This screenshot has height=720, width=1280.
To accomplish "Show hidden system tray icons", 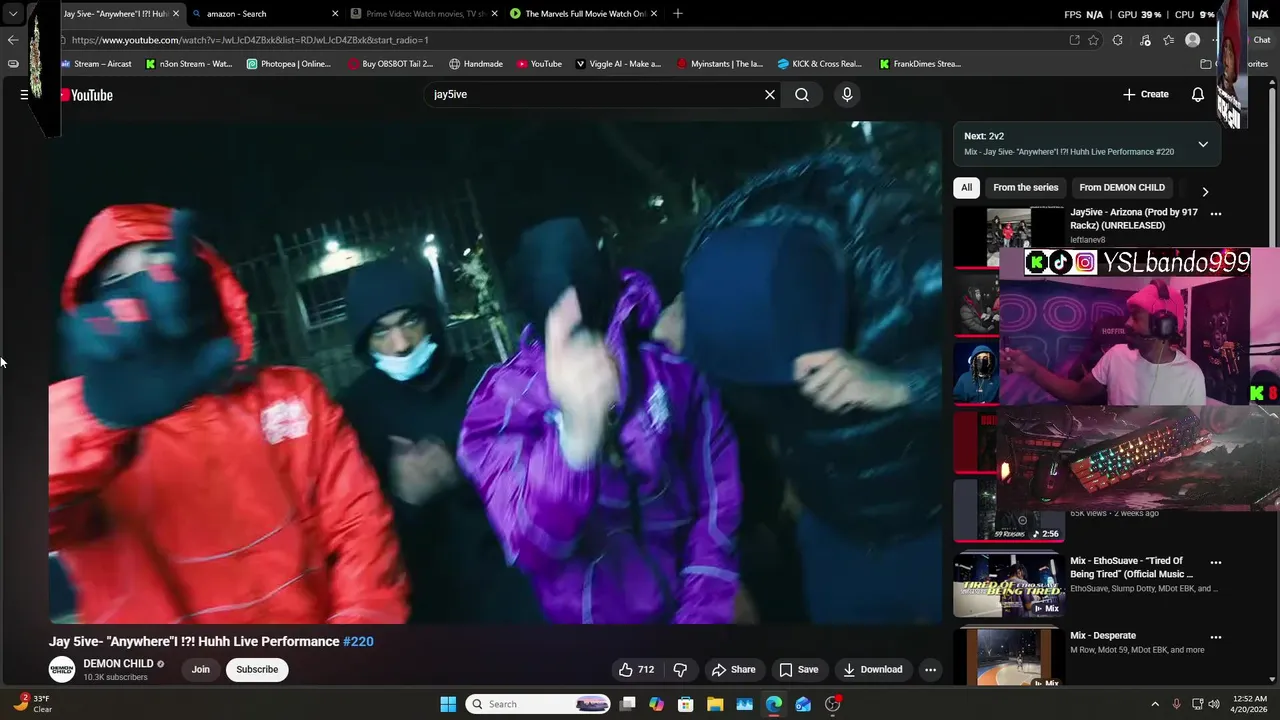I will click(1155, 704).
